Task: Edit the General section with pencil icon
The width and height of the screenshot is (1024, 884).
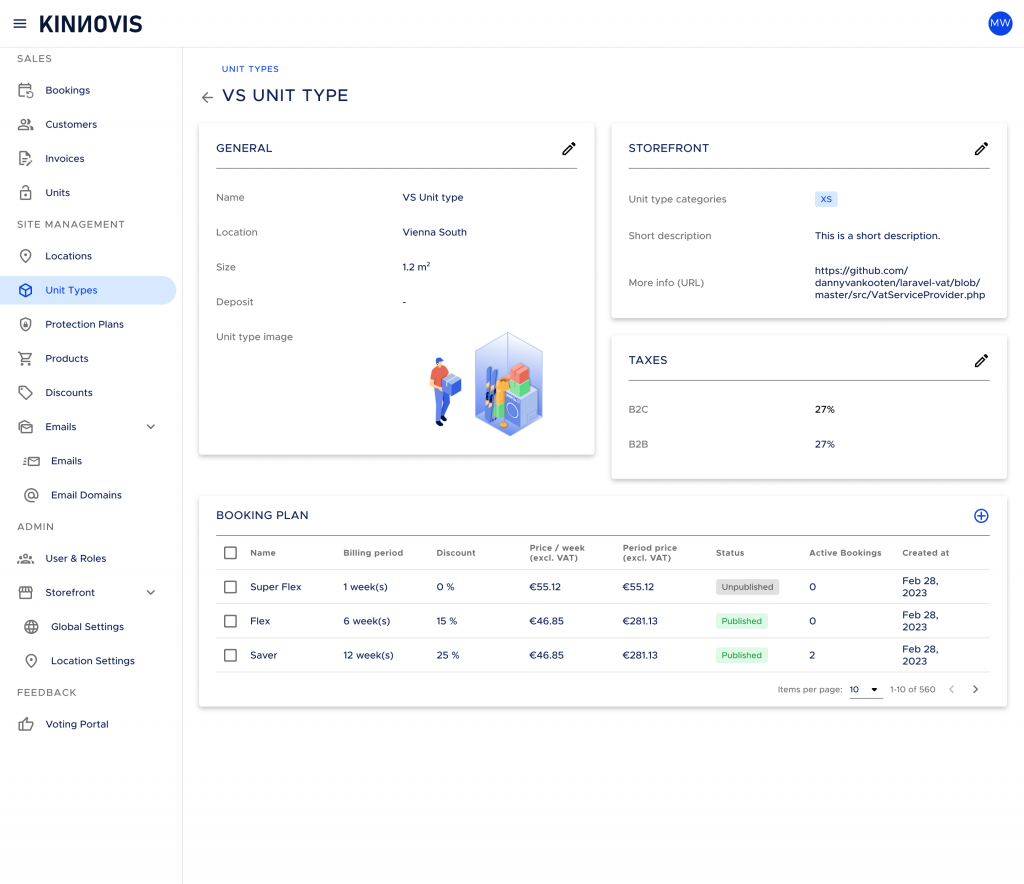Action: (569, 149)
